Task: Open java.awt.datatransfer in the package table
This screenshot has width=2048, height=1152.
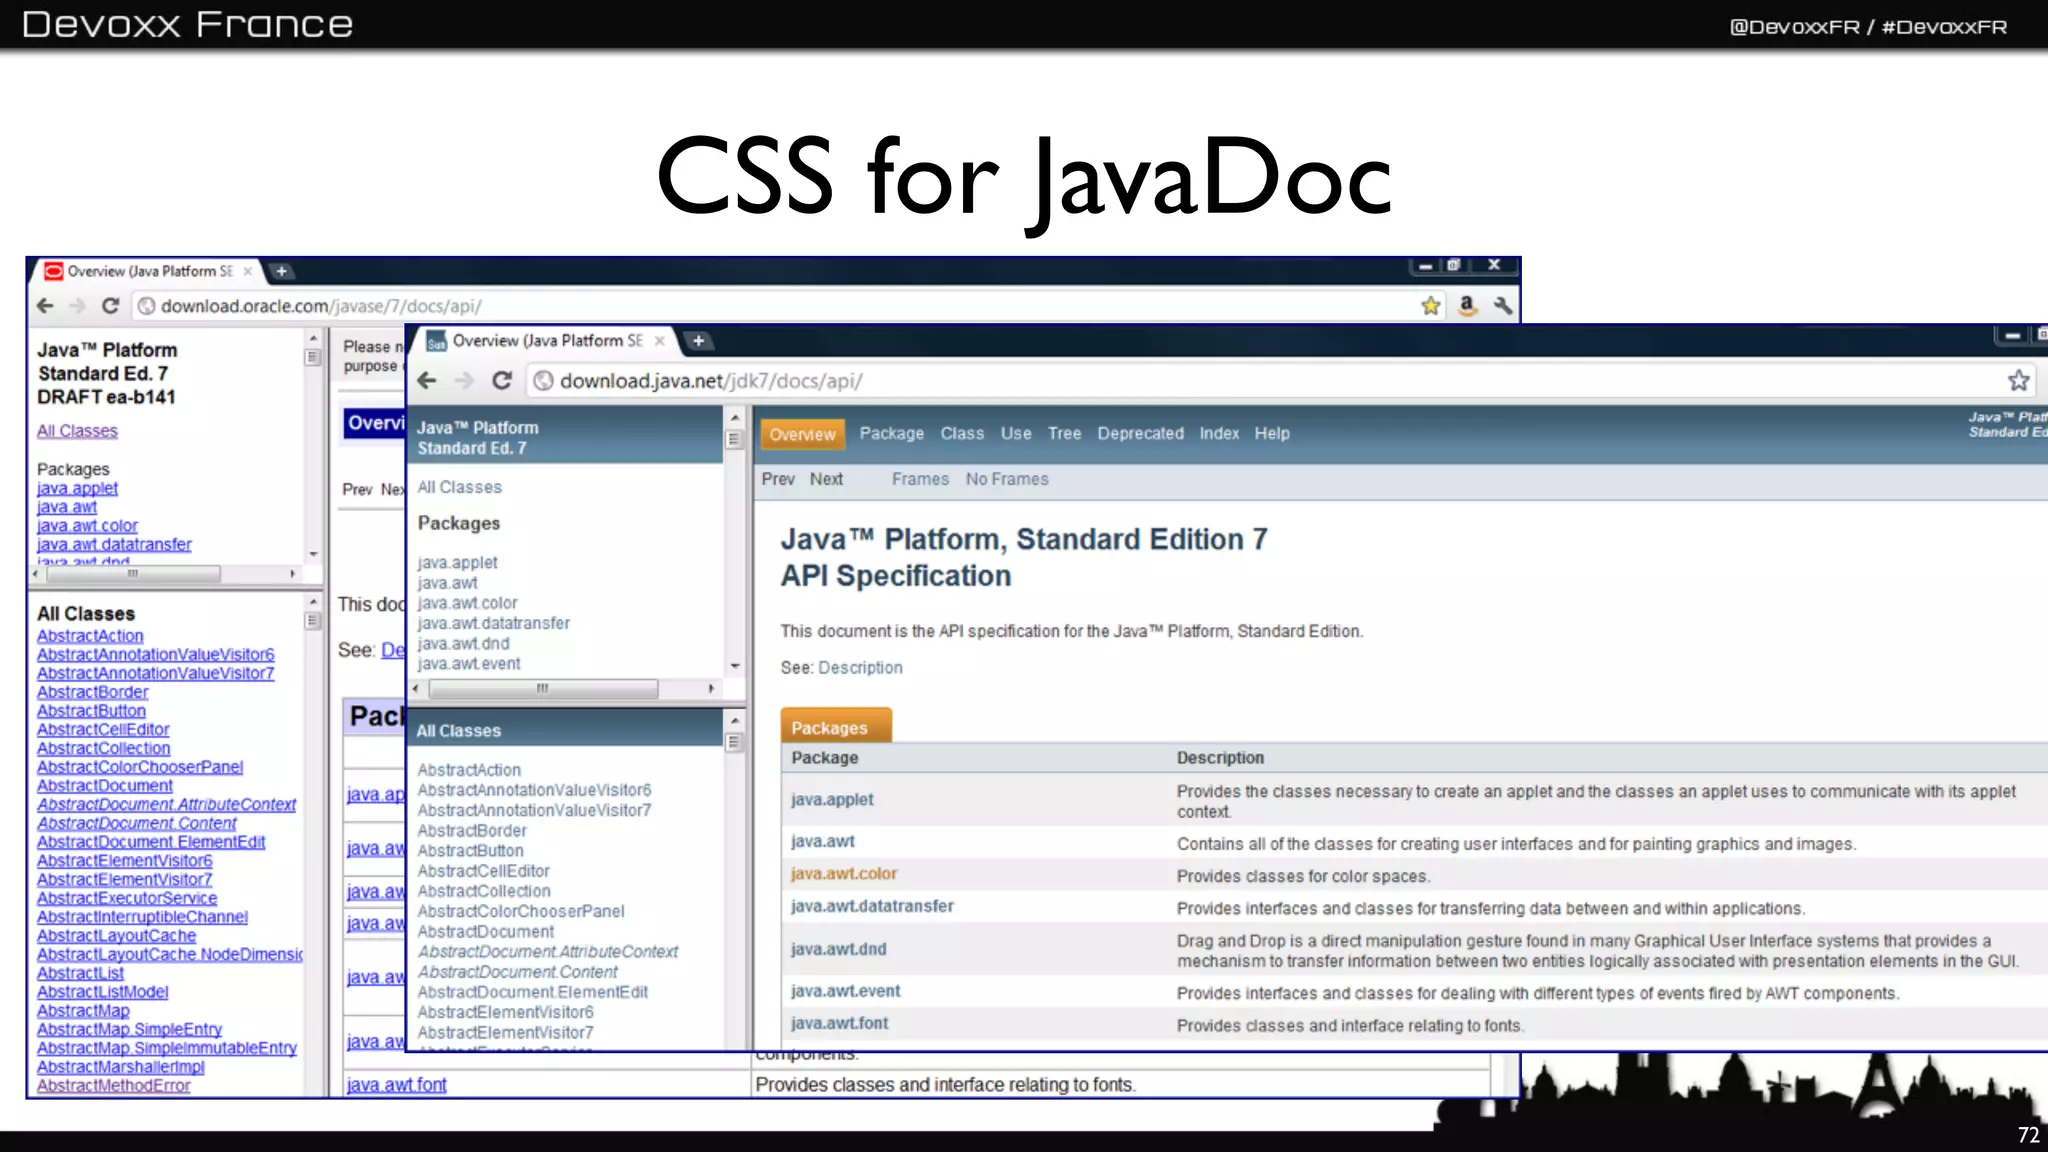Action: click(x=872, y=906)
